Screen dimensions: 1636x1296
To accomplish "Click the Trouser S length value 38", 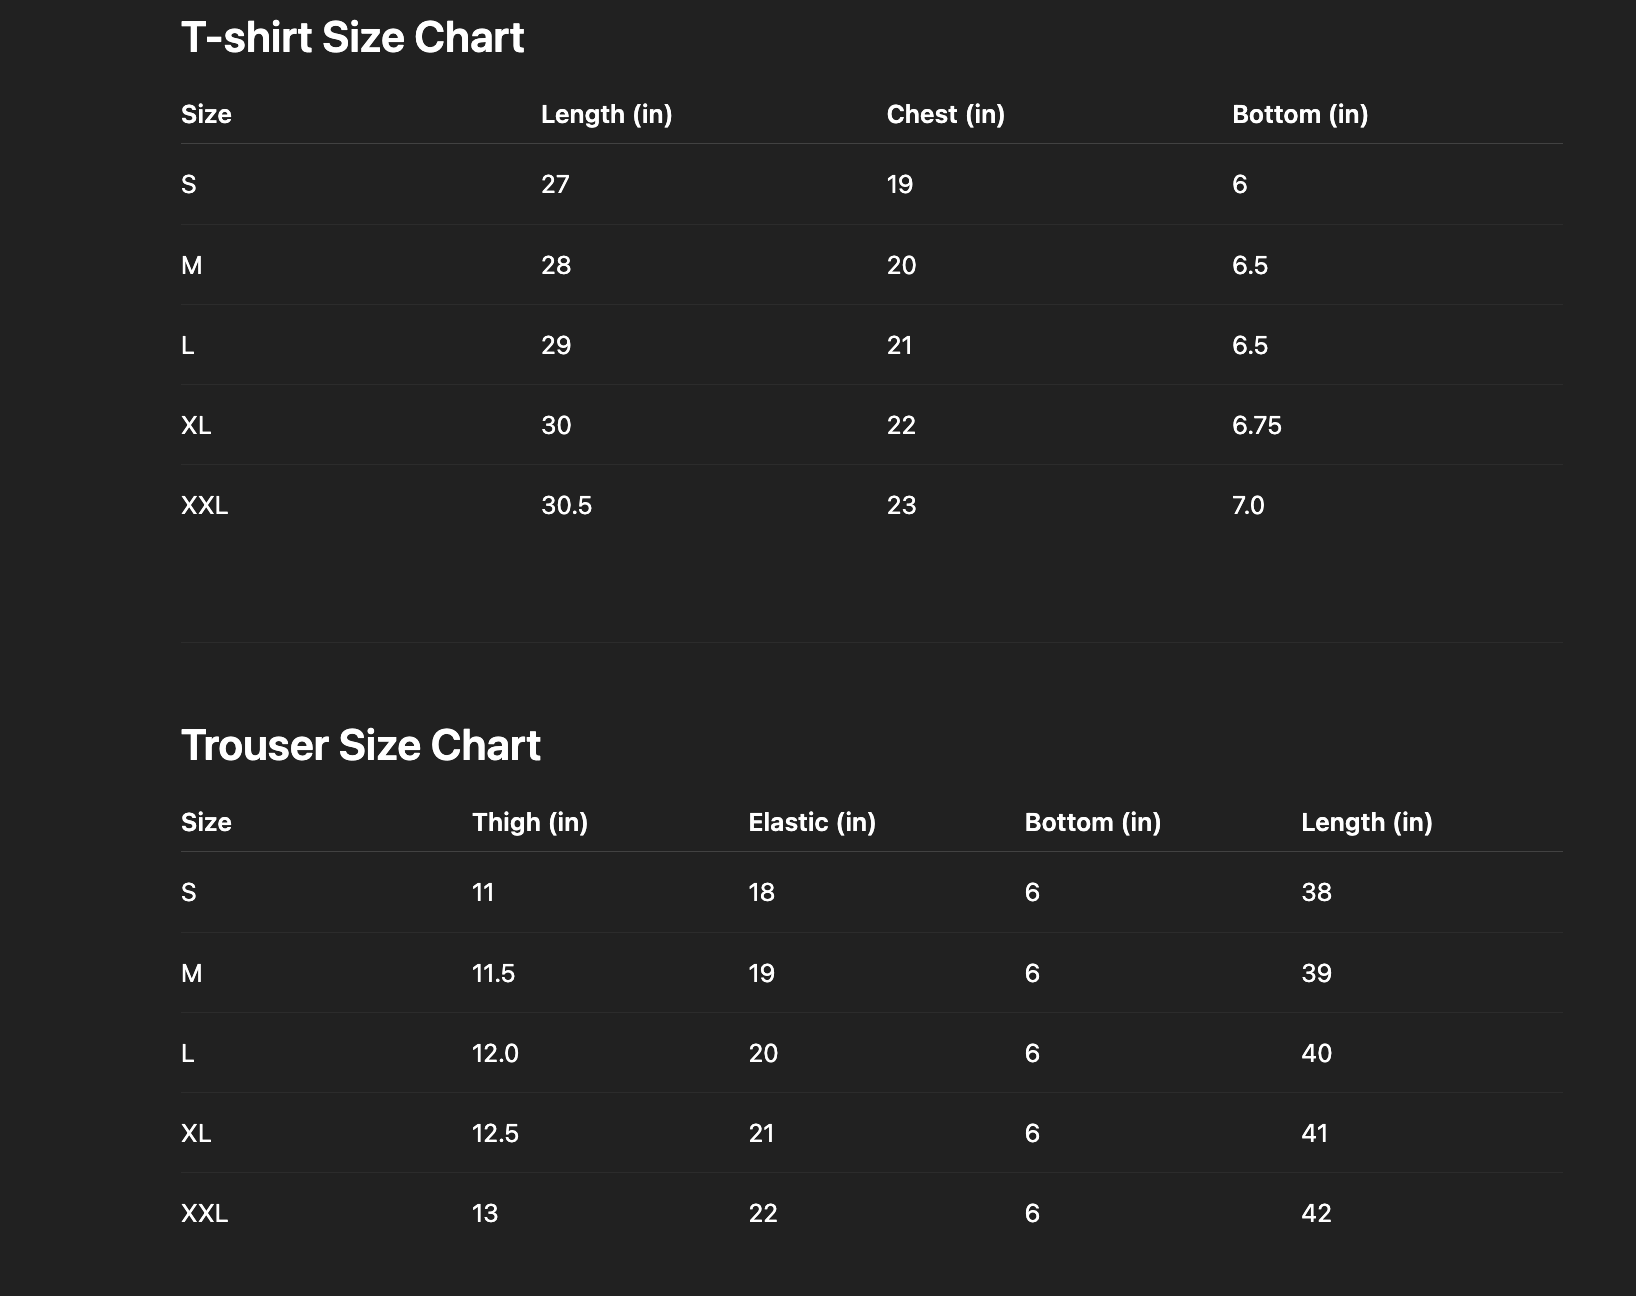I will coord(1316,893).
